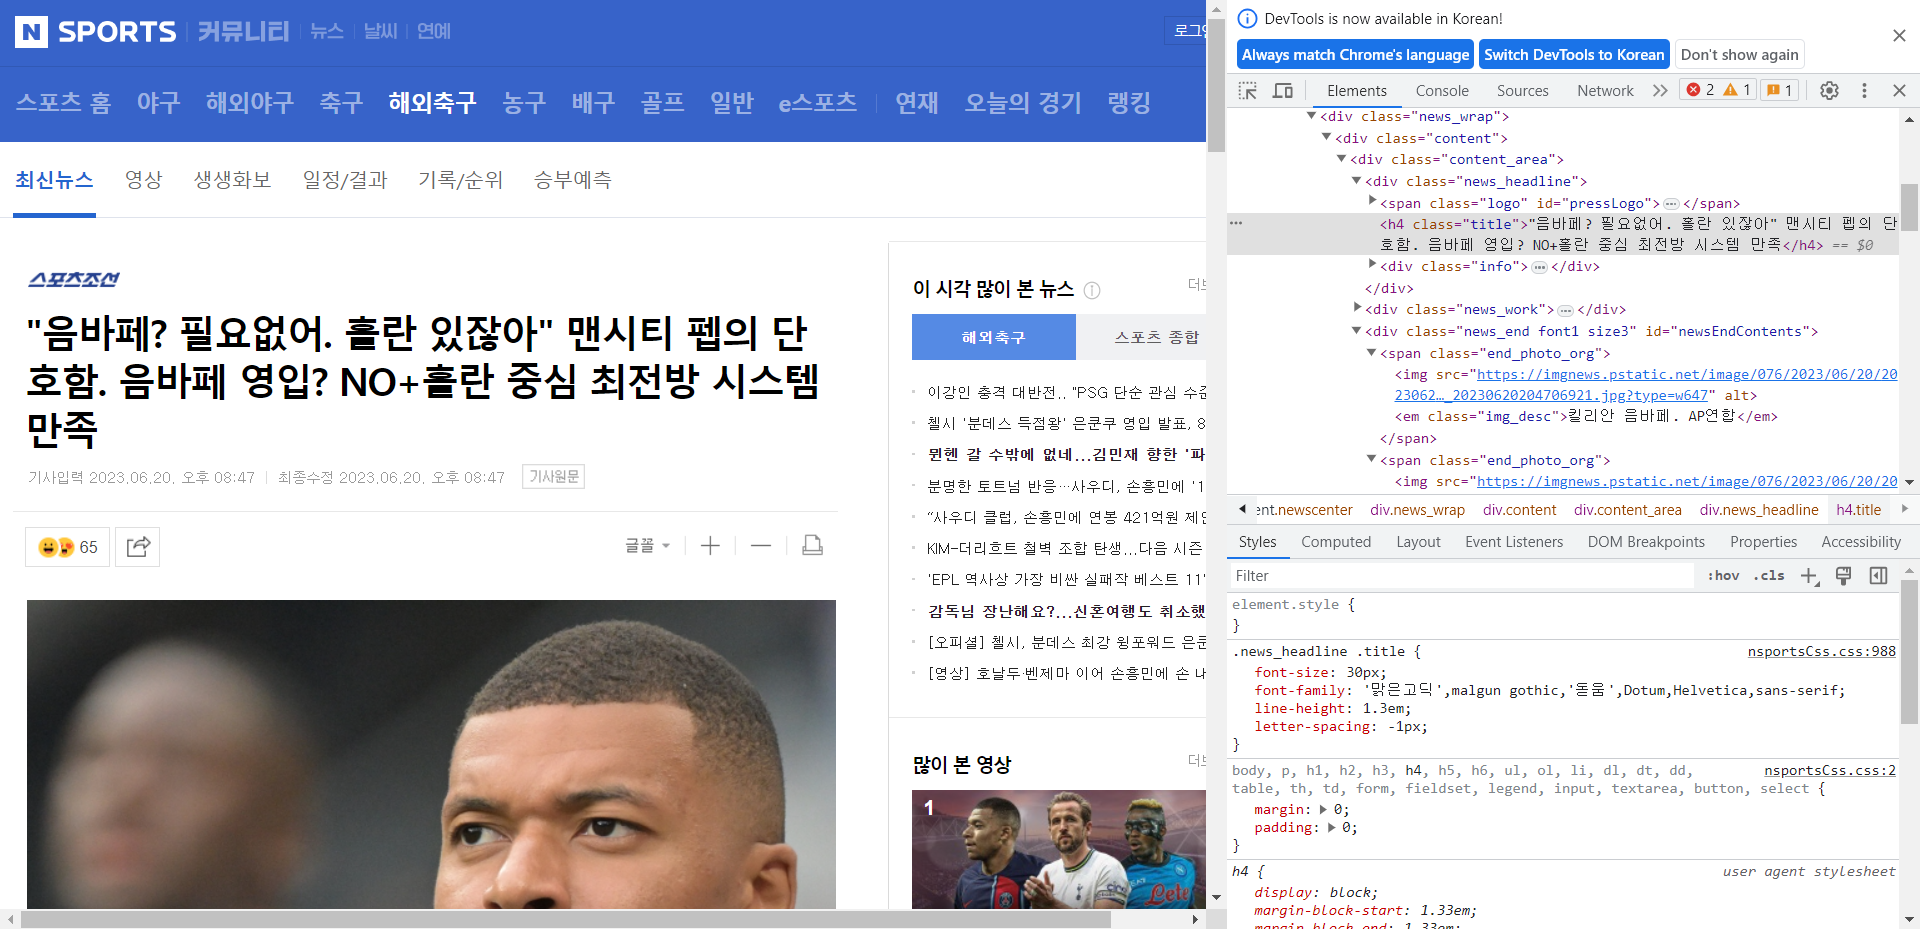Click the emoji reactions button showing 65
1920x929 pixels.
point(68,546)
